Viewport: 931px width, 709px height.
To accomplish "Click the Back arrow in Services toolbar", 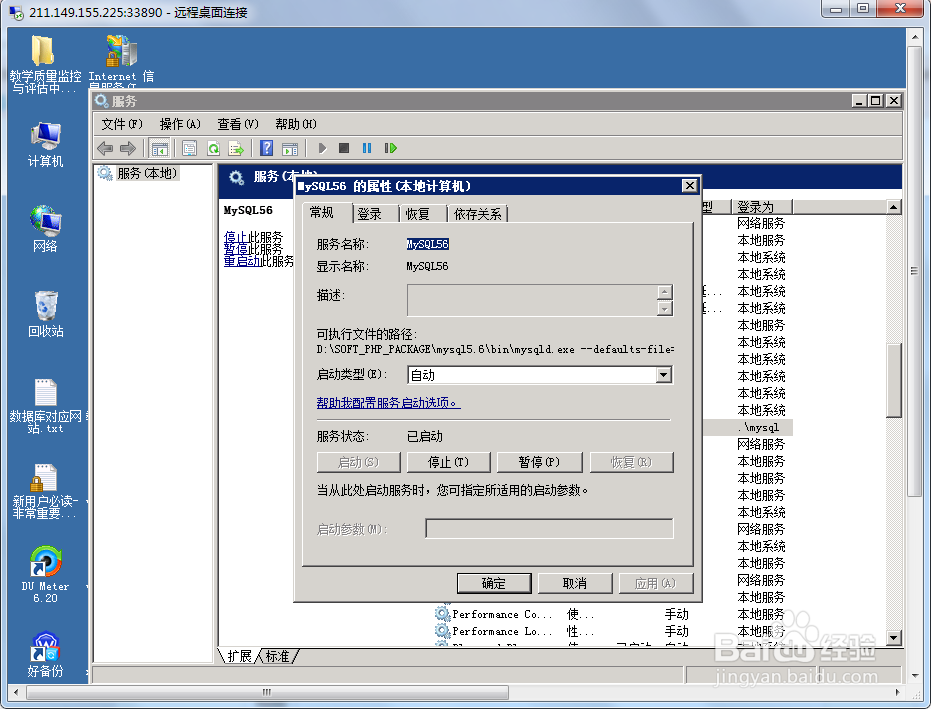I will pos(105,148).
